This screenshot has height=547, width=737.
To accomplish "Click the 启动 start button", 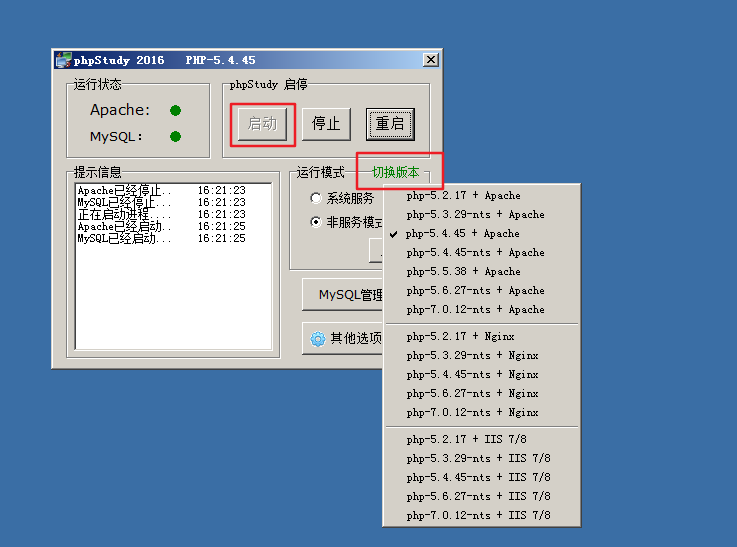I will pyautogui.click(x=262, y=124).
